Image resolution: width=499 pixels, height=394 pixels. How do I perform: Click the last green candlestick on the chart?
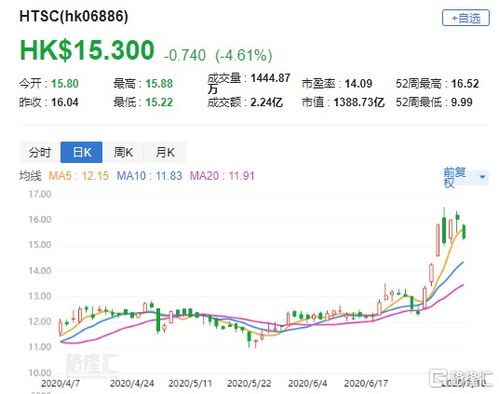point(464,232)
